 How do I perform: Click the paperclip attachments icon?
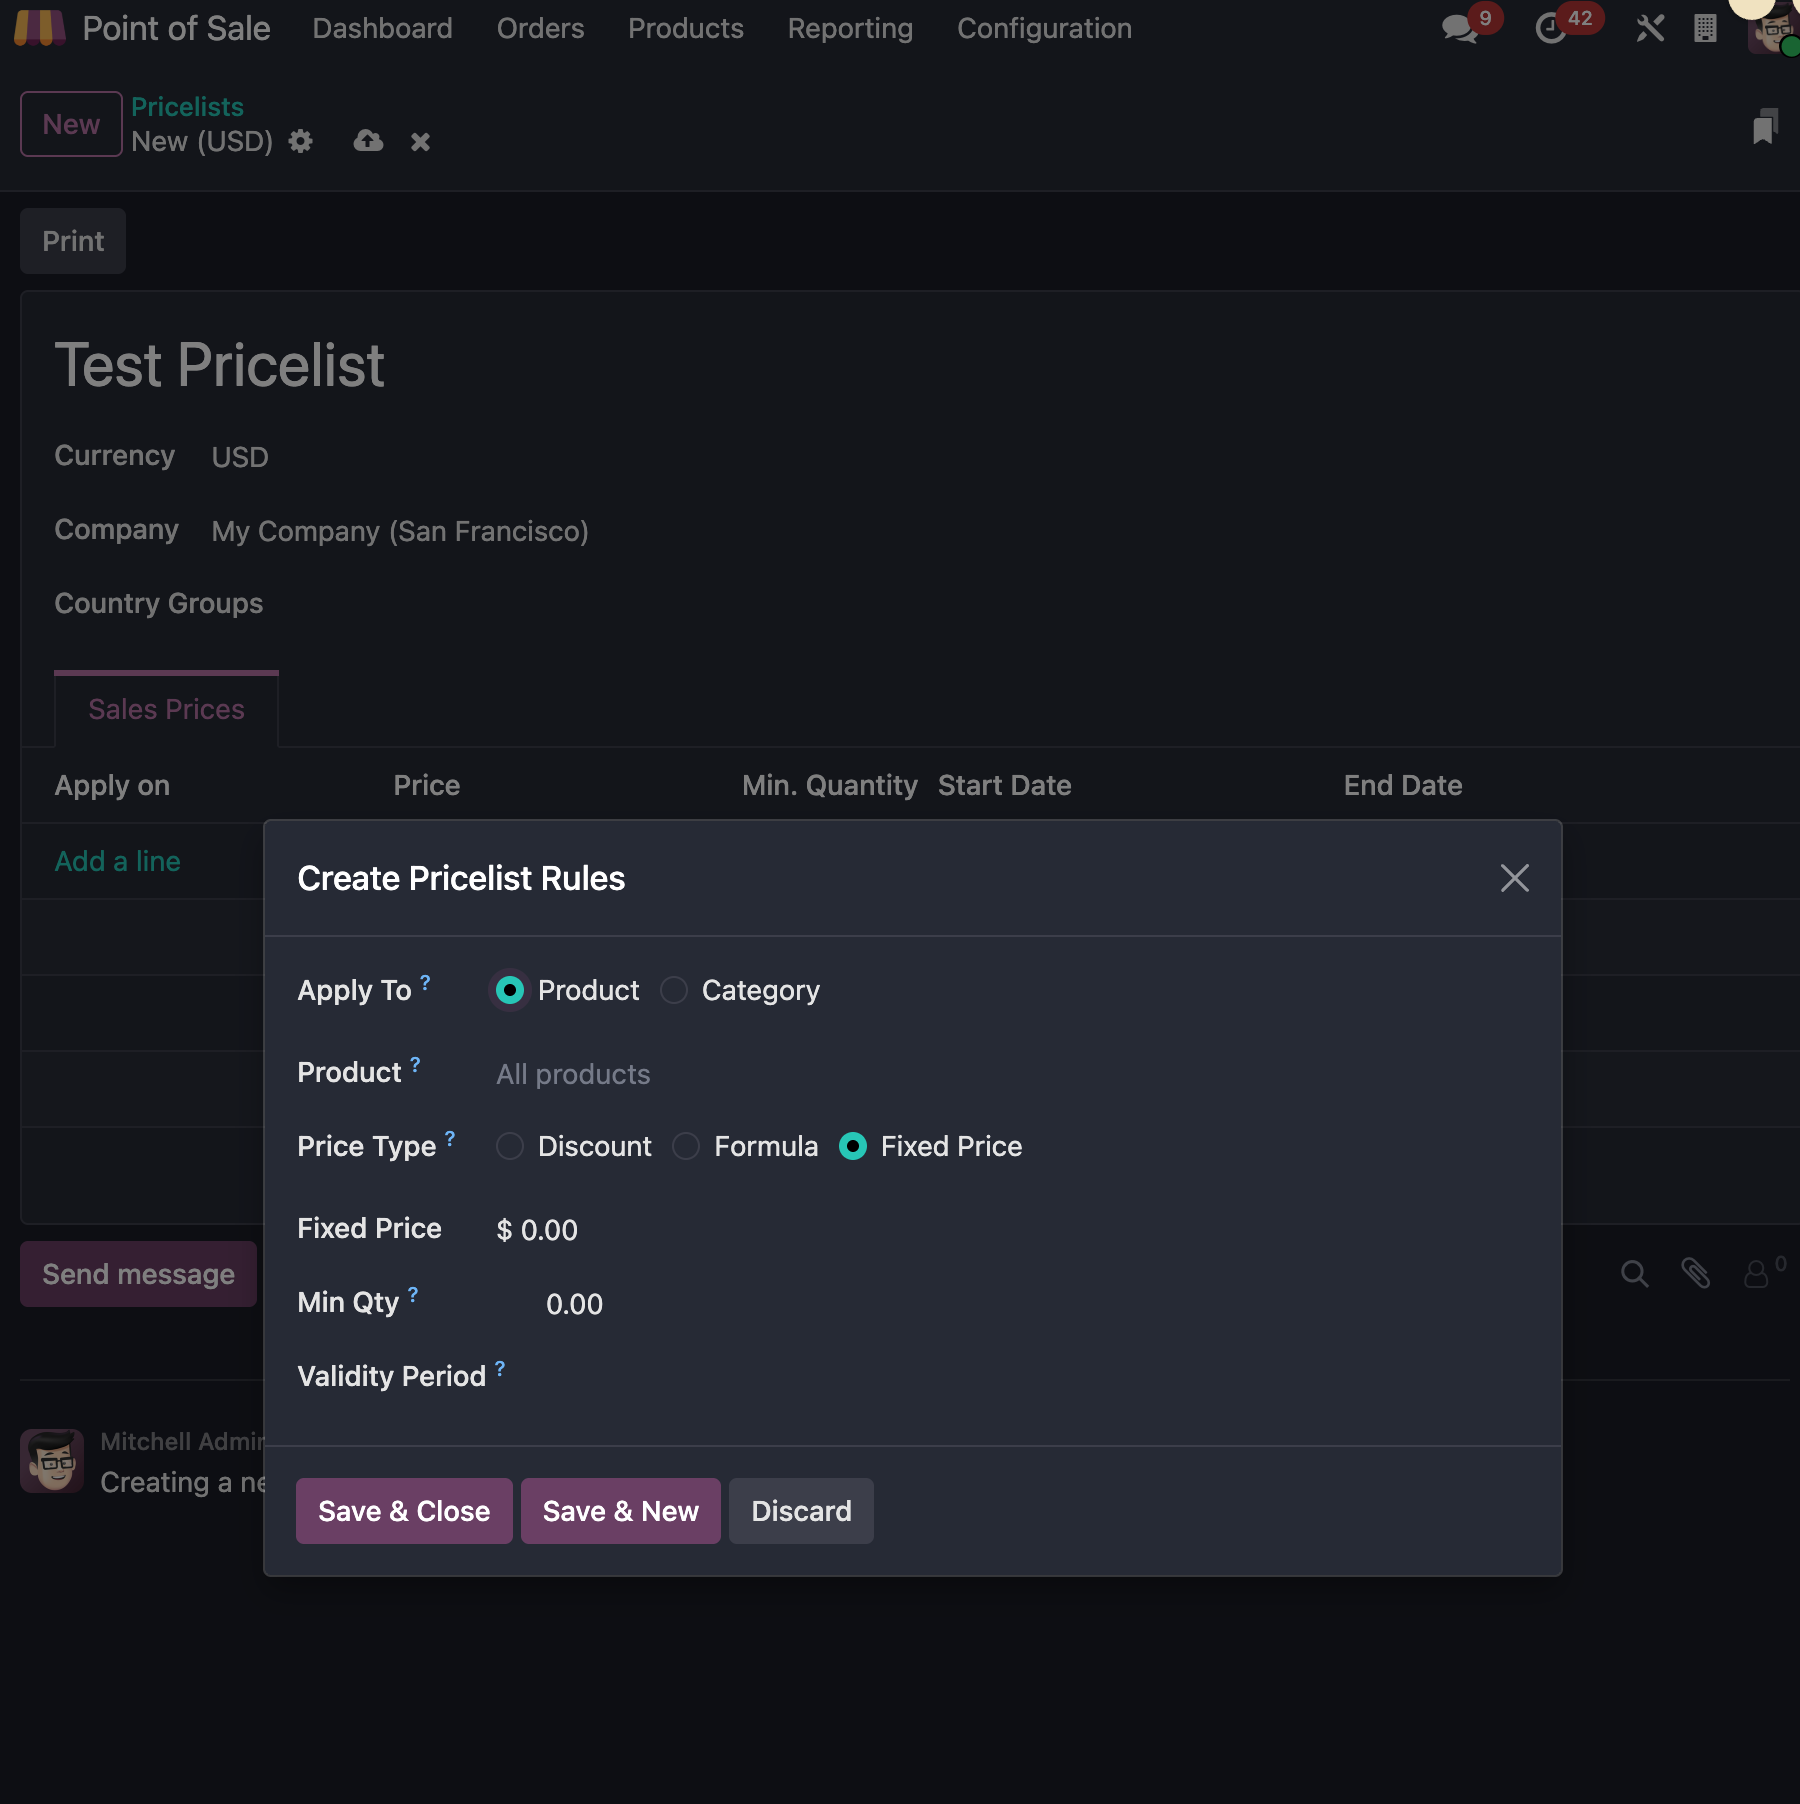pyautogui.click(x=1695, y=1273)
